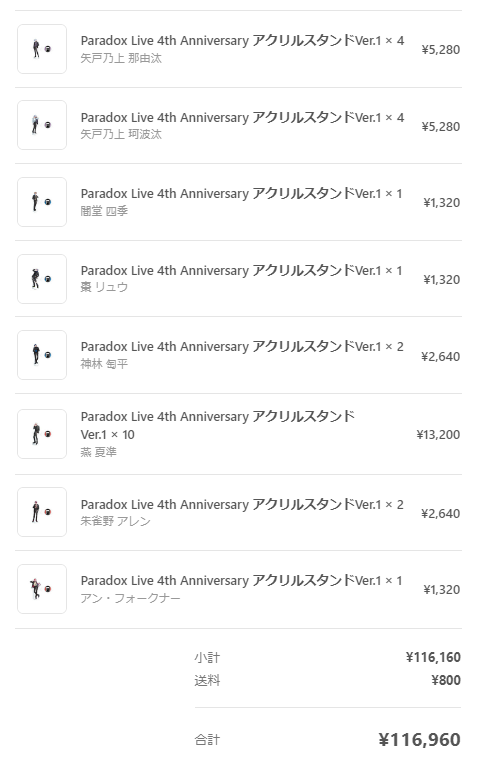Open product title above 矢戸乃上 珂波汰
Viewport: 496px width, 767px height.
click(x=242, y=117)
